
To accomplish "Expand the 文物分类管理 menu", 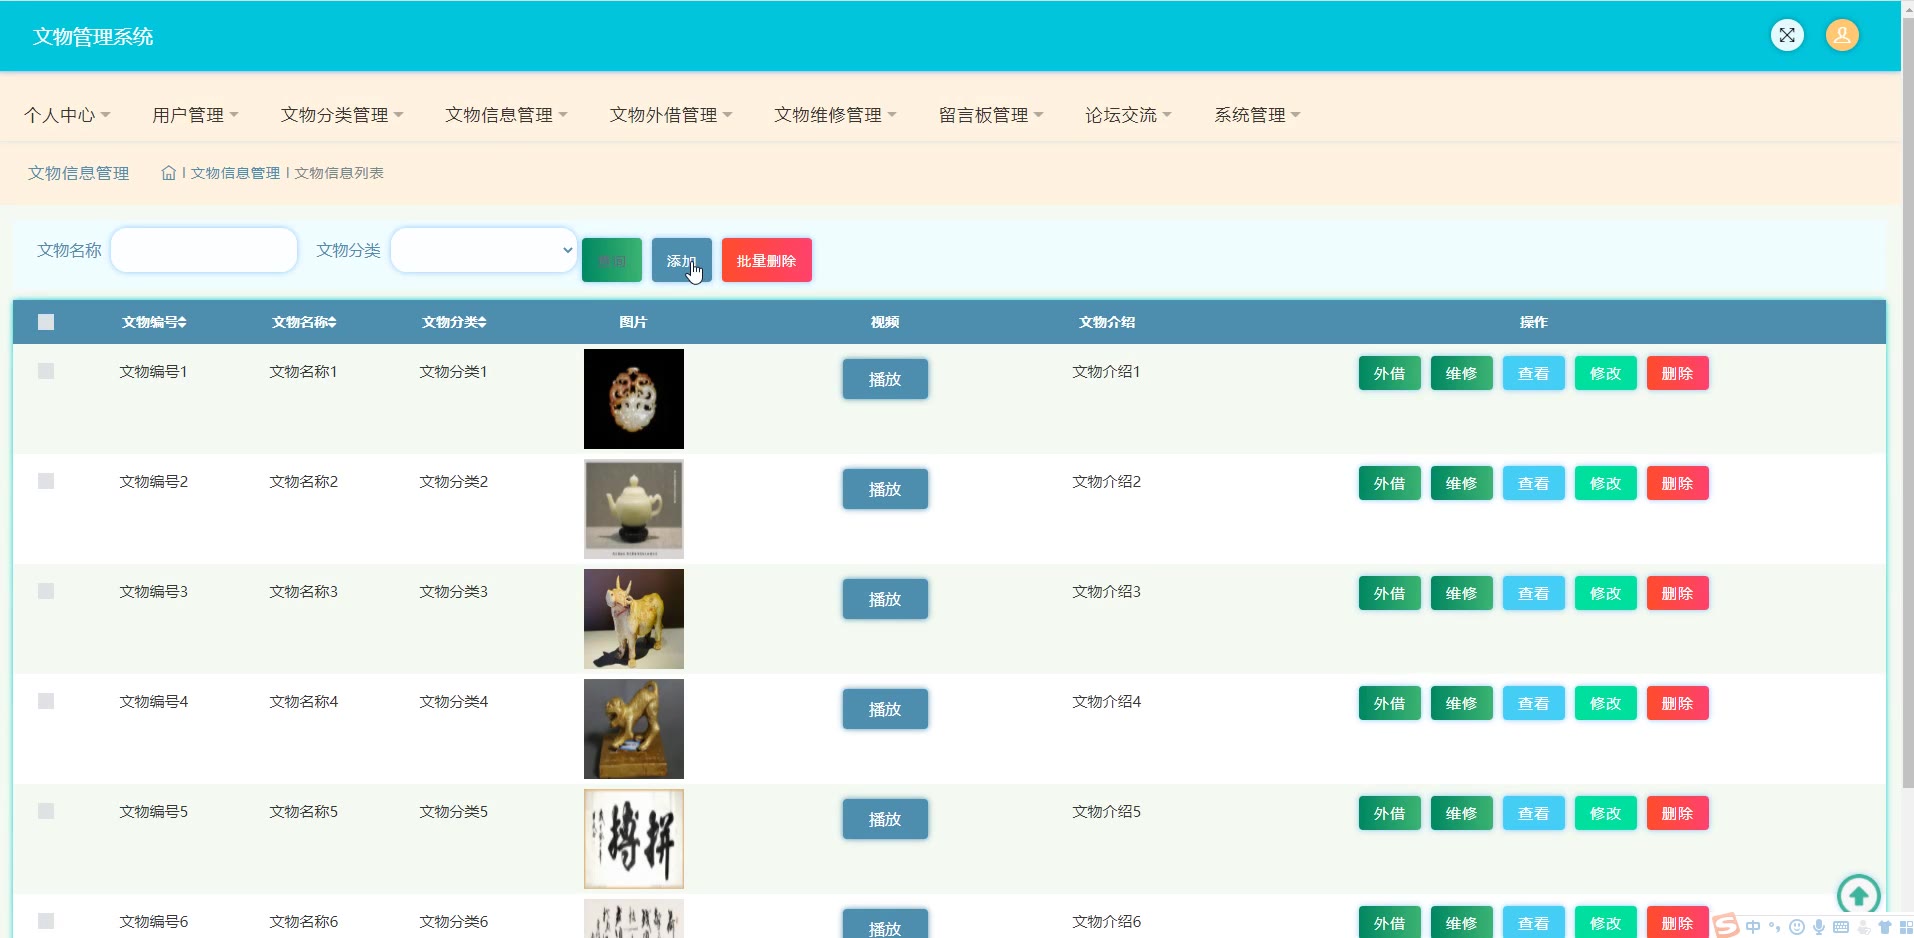I will (x=342, y=115).
